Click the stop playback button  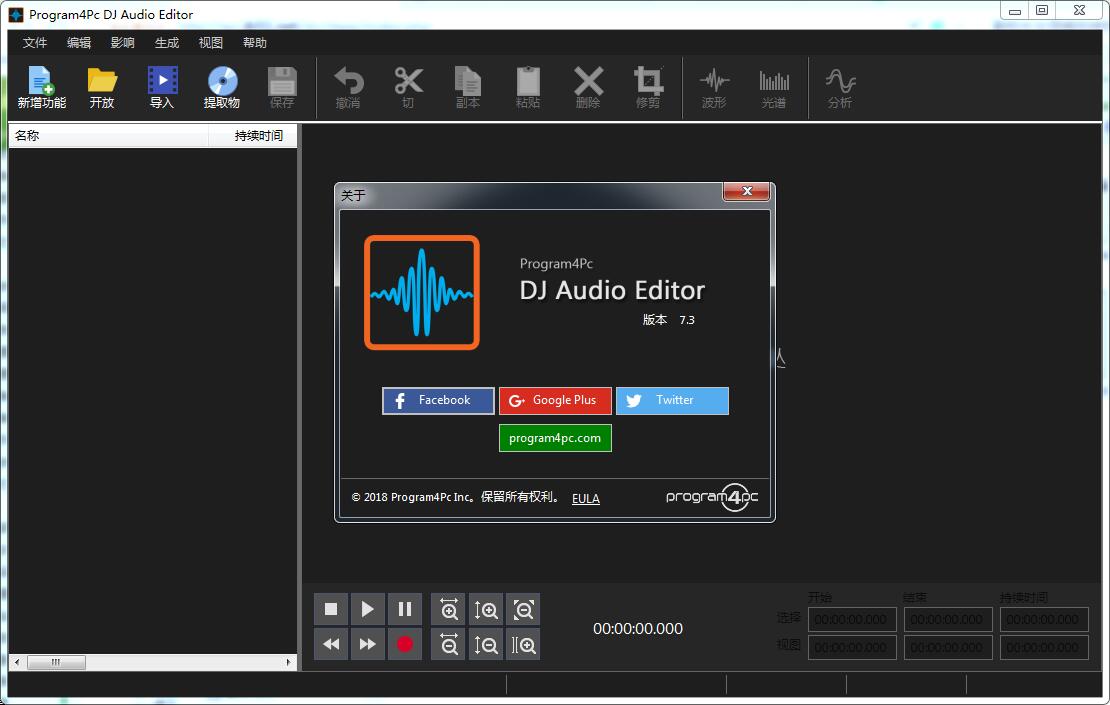click(331, 609)
